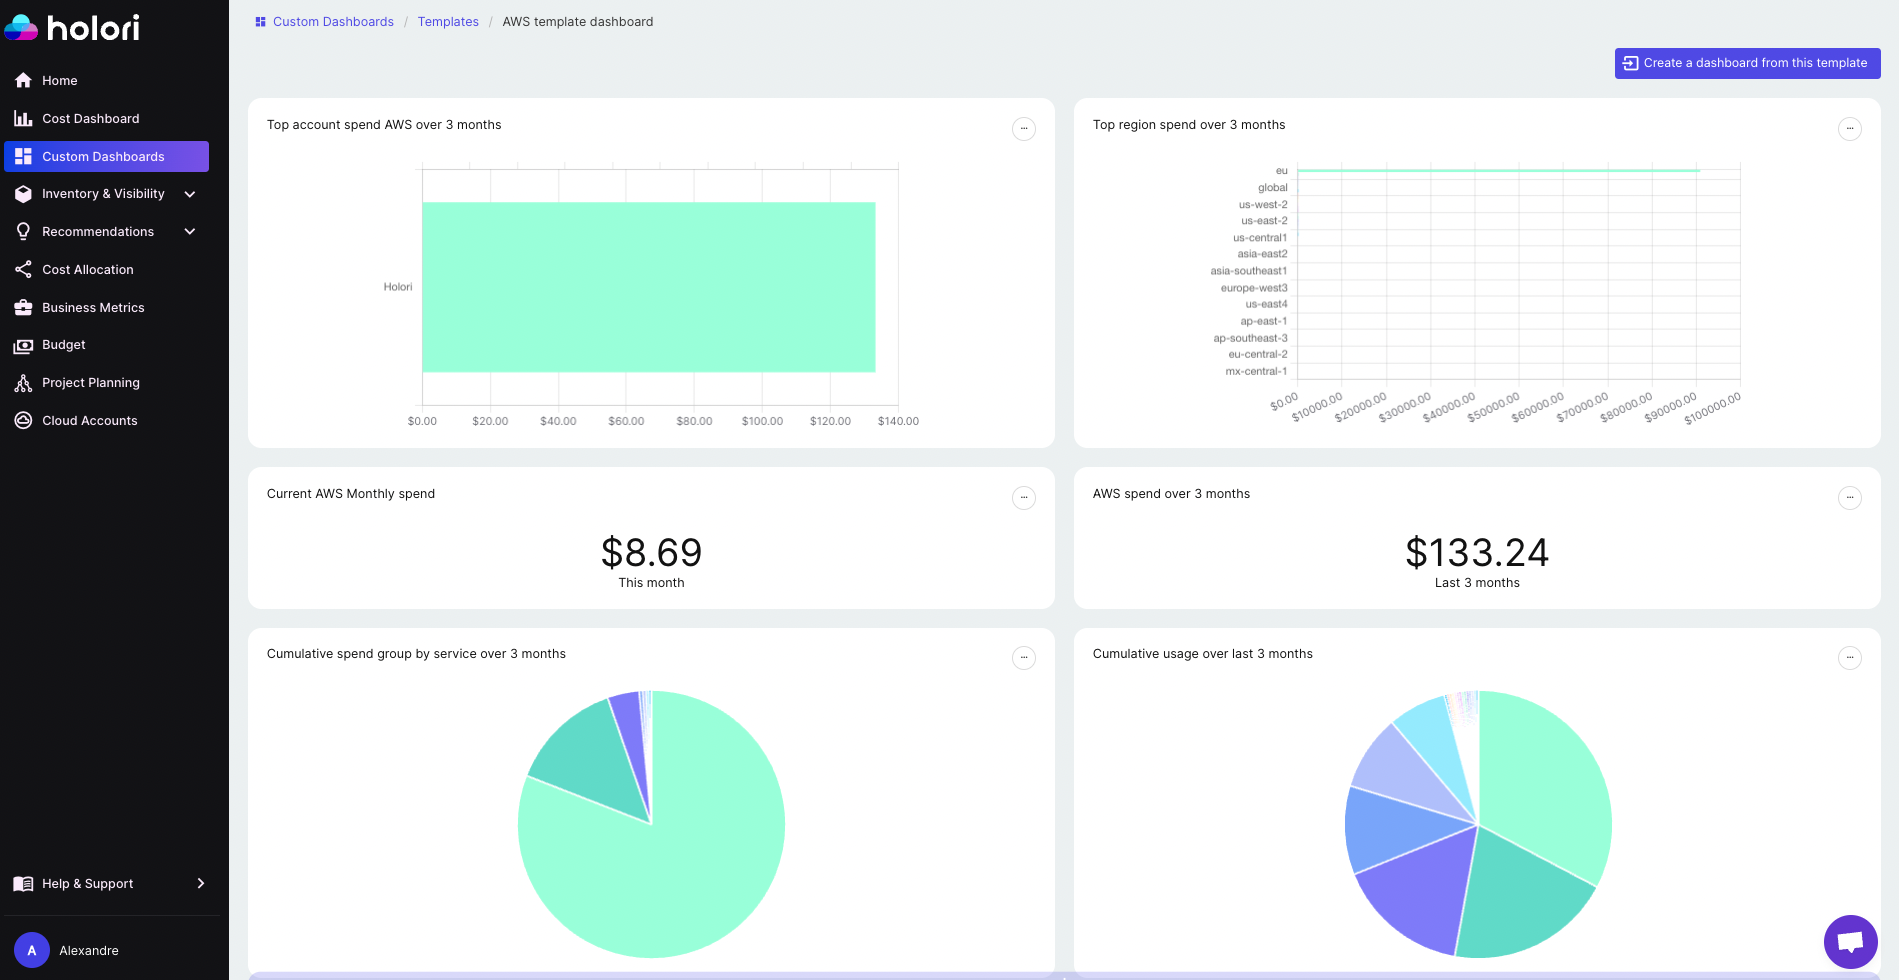Click the Holori axis label in account chart
Viewport: 1899px width, 980px height.
(398, 287)
